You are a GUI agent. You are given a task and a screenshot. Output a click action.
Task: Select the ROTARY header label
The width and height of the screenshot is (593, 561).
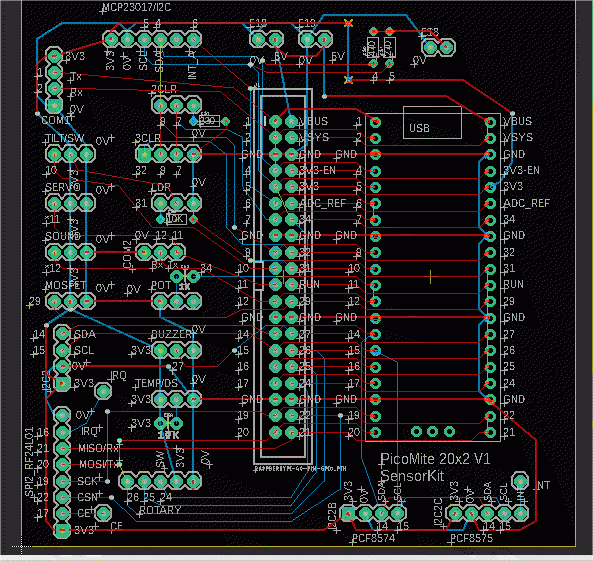click(x=160, y=510)
